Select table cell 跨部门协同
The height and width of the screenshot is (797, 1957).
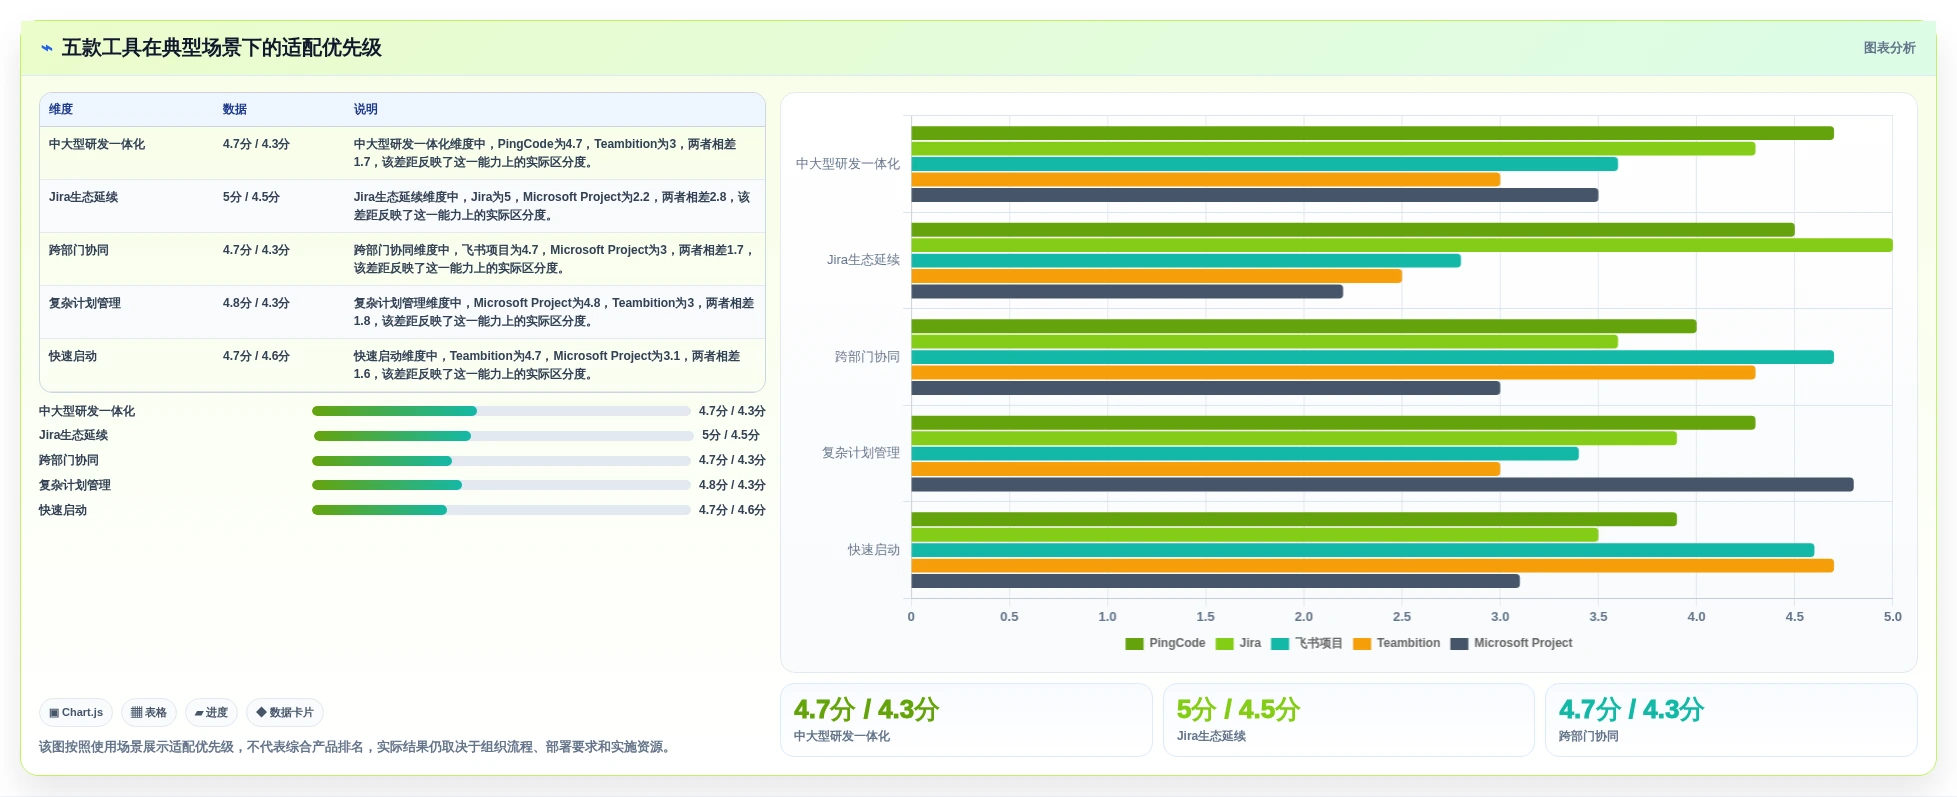(78, 250)
